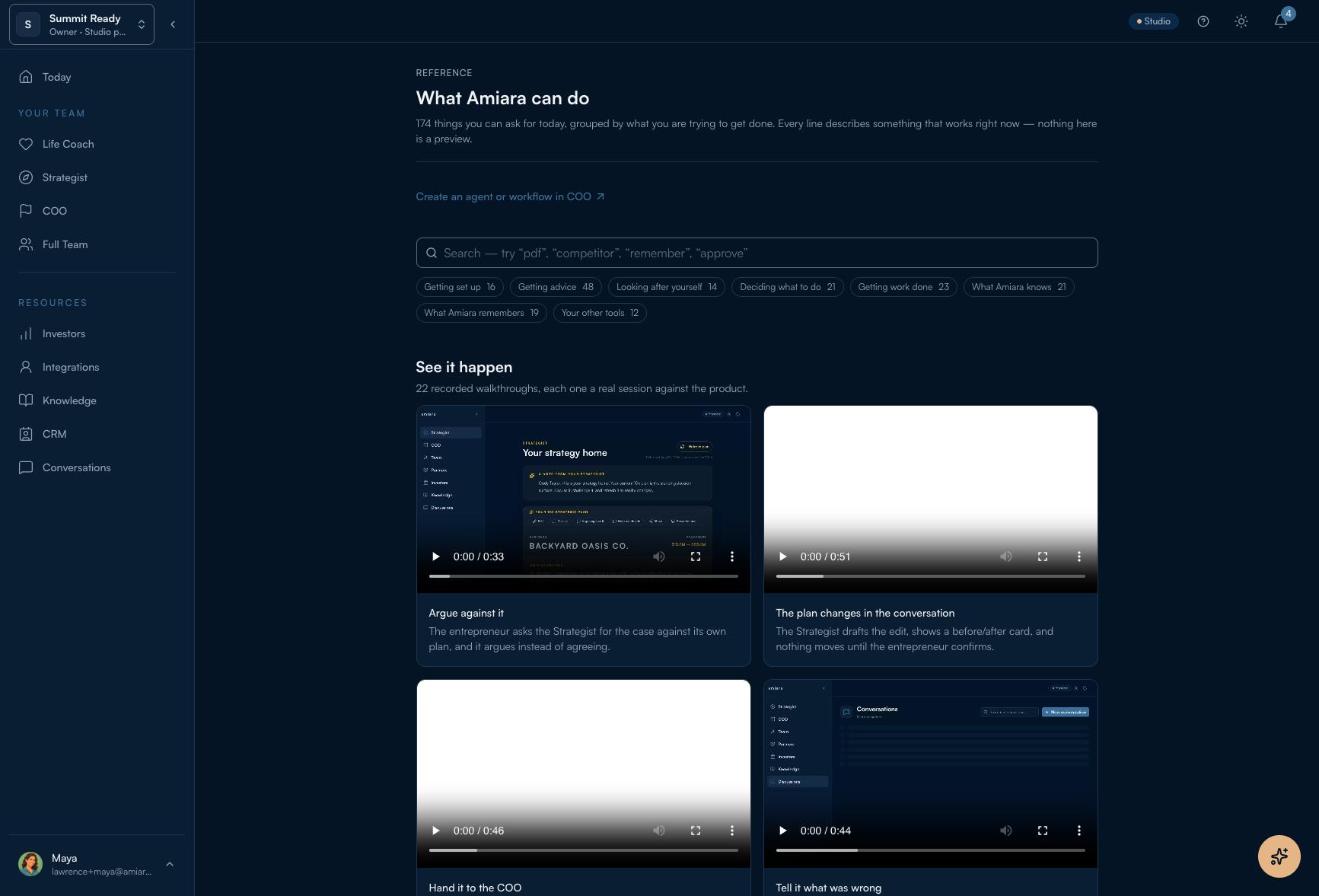Click the Studio plan badge
This screenshot has width=1319, height=896.
[x=1154, y=21]
